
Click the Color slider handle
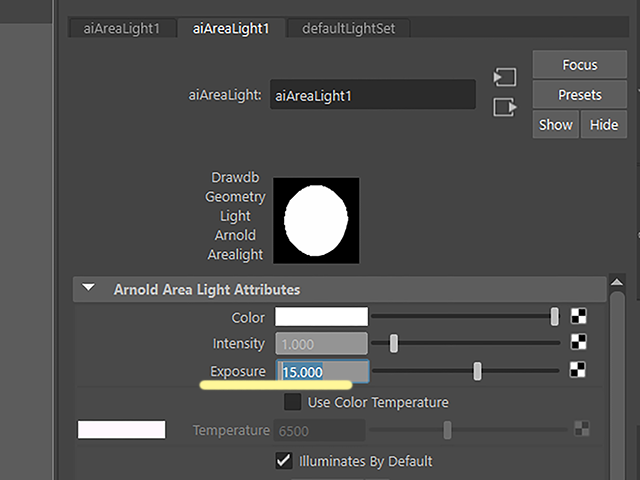[554, 317]
